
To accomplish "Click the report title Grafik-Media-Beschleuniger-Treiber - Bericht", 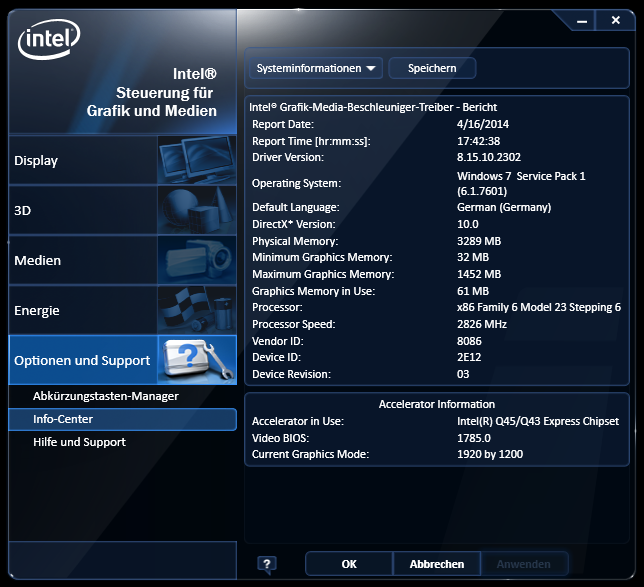I will [x=373, y=107].
